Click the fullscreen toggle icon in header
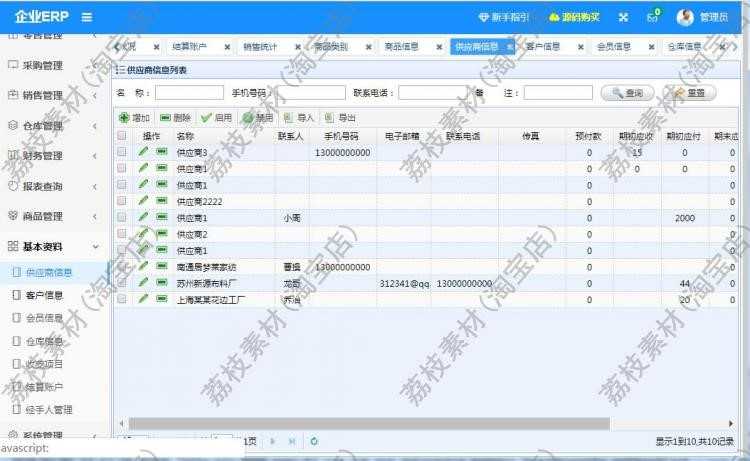Viewport: 750px width, 461px height. pyautogui.click(x=623, y=17)
